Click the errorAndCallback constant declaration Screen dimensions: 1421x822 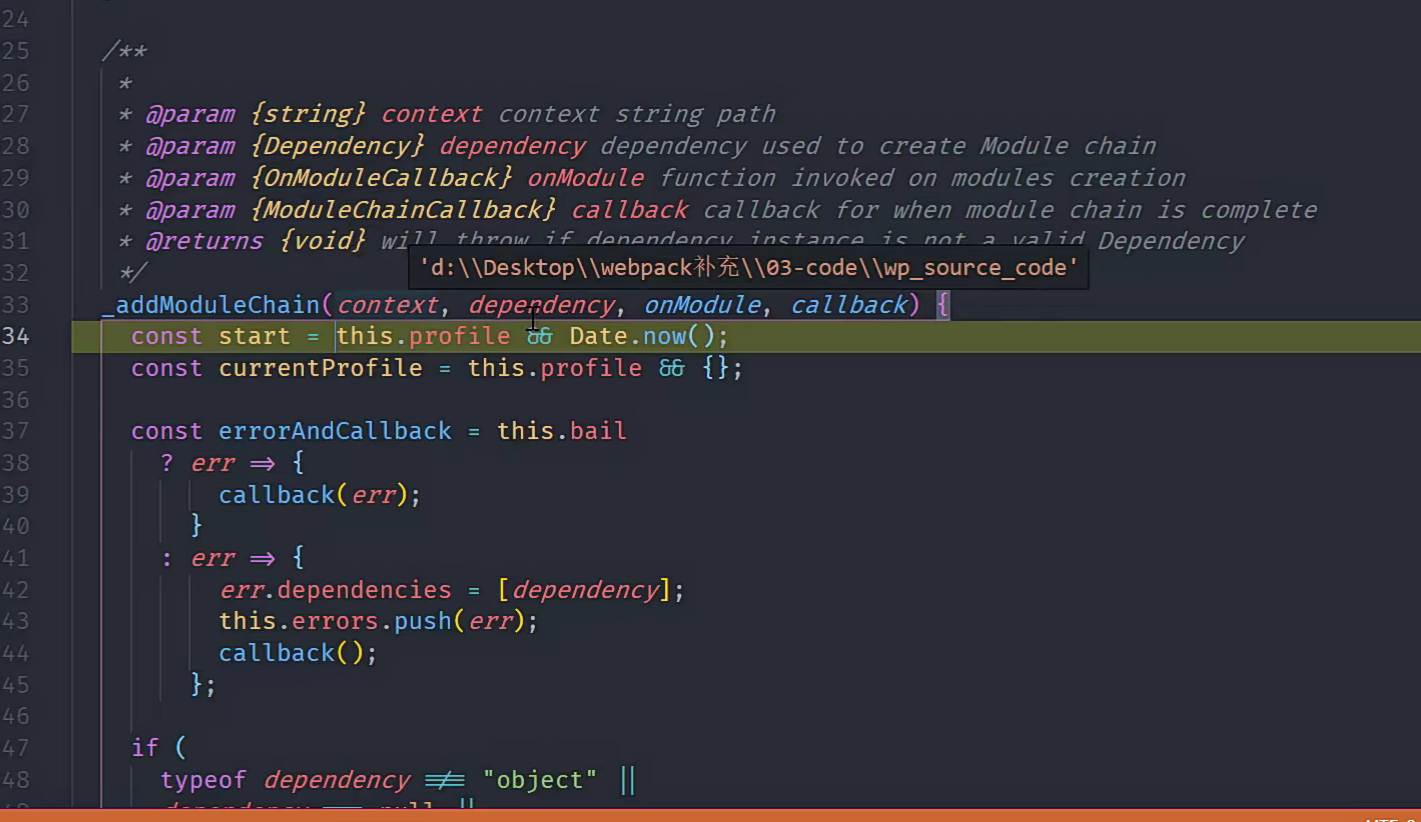pyautogui.click(x=335, y=431)
